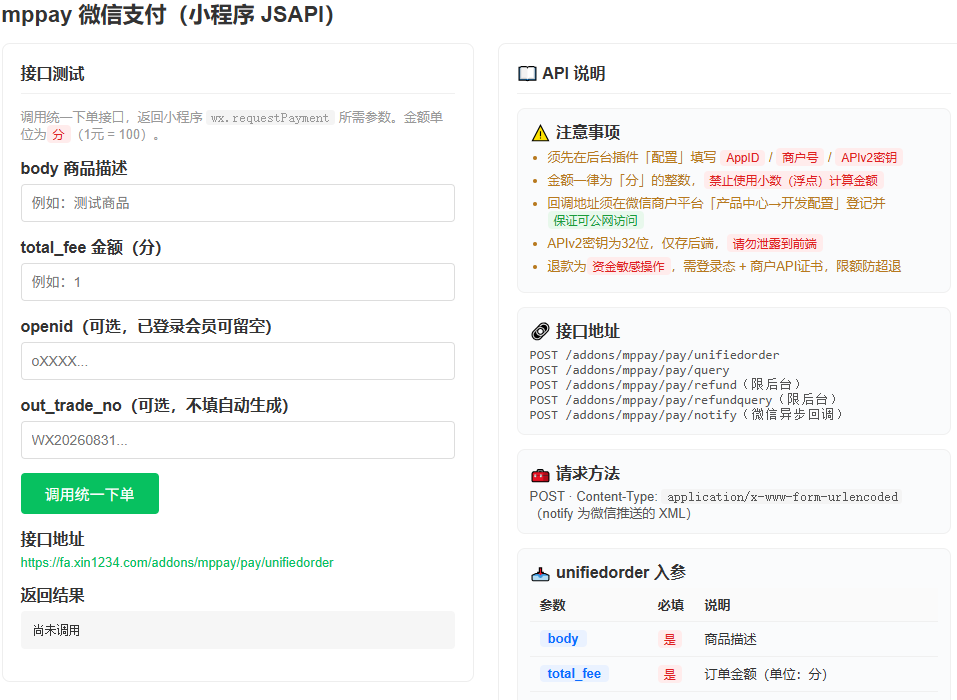Click the APIv2密钥 red tag
Image resolution: width=957 pixels, height=700 pixels.
click(x=869, y=157)
